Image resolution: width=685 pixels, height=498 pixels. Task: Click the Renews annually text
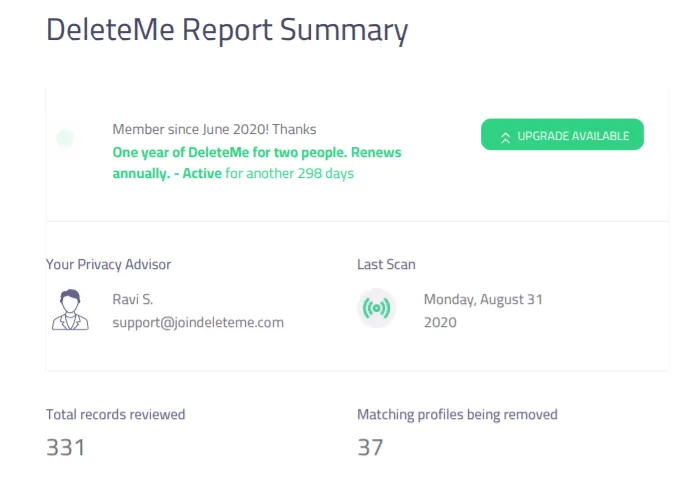click(x=257, y=163)
